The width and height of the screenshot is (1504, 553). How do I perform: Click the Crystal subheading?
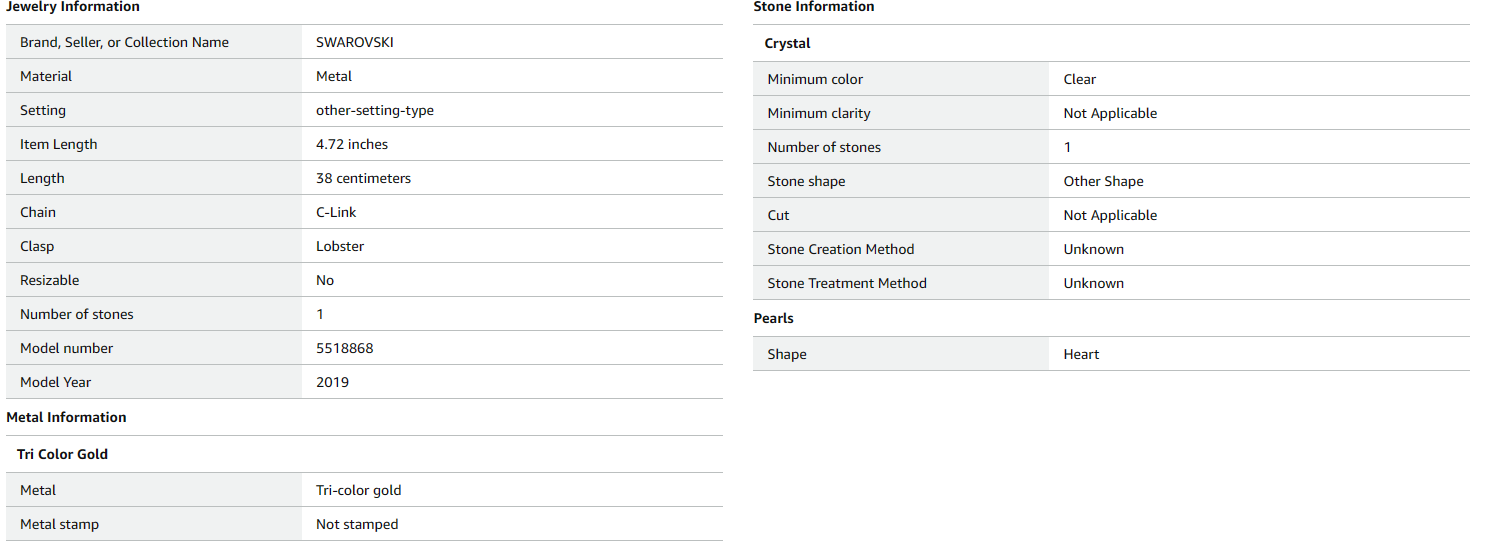(x=787, y=43)
